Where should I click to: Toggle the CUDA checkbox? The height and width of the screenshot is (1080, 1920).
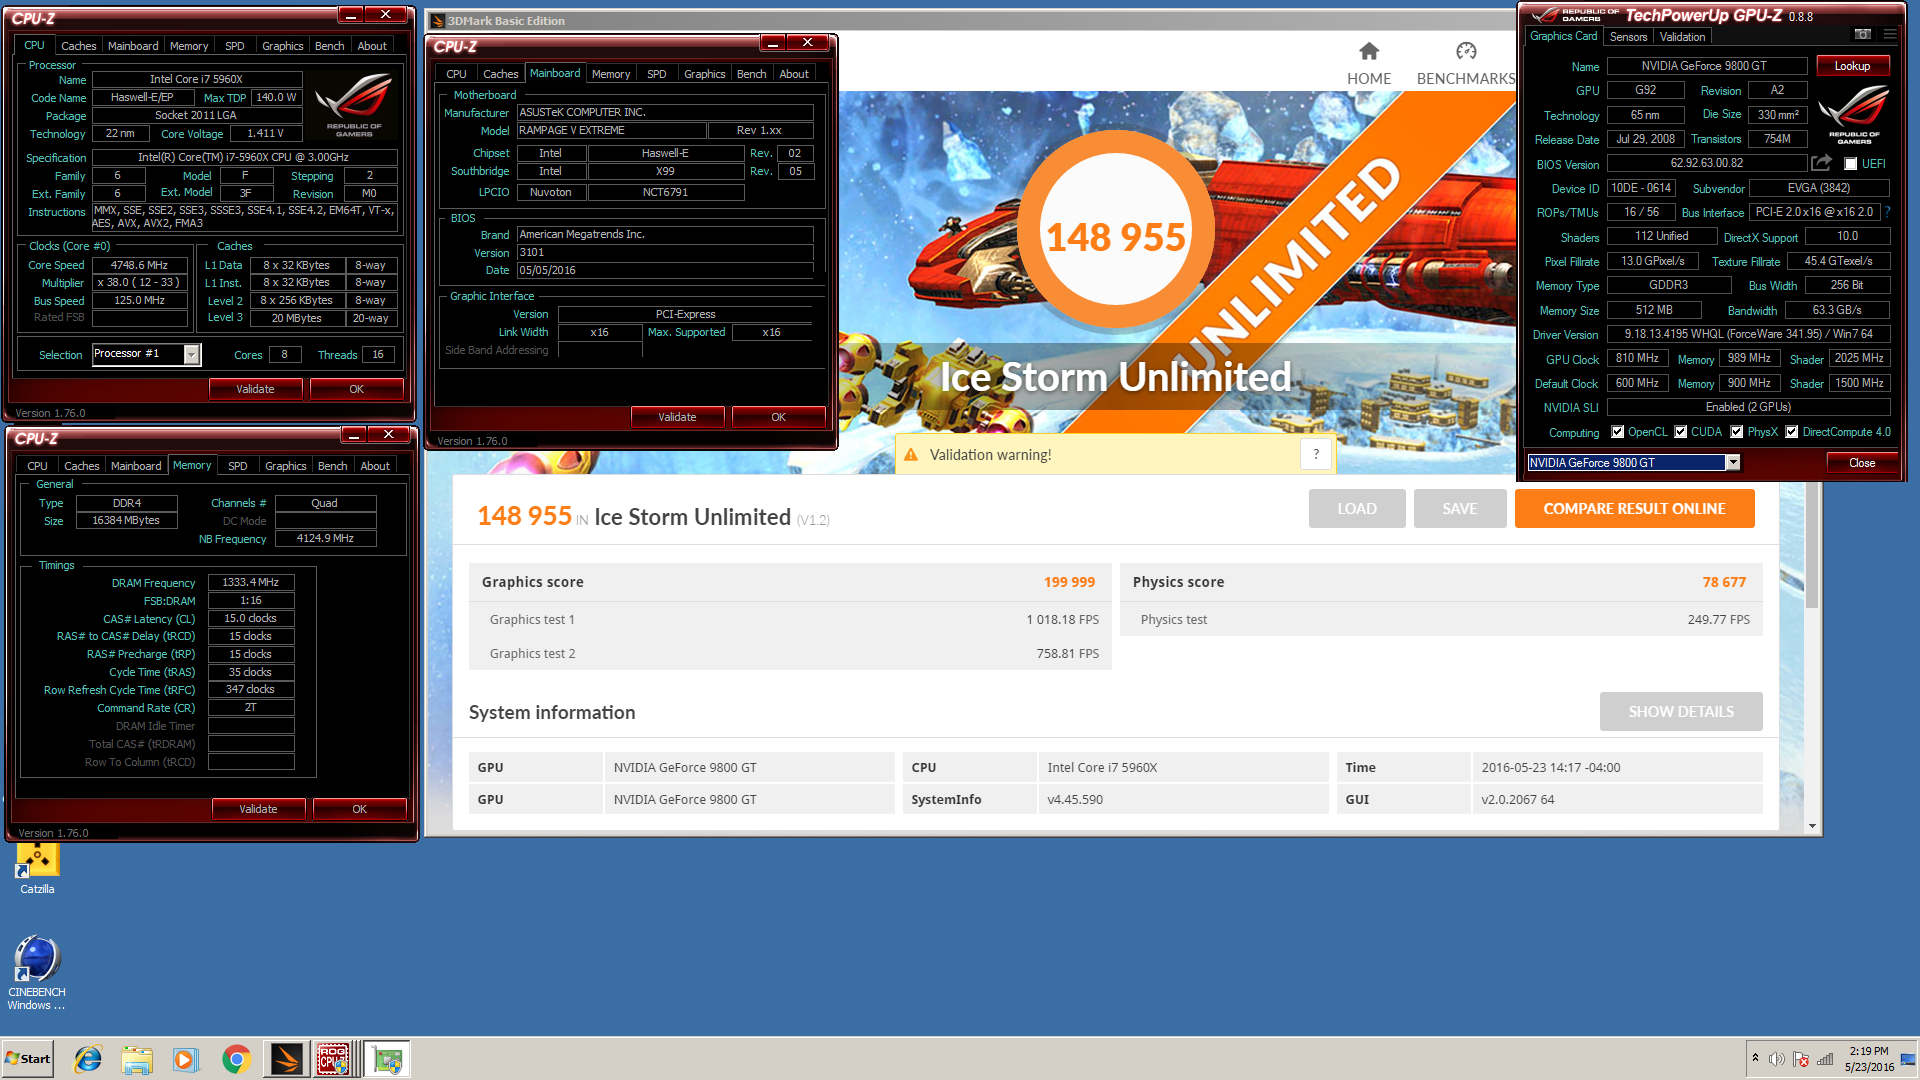1681,432
